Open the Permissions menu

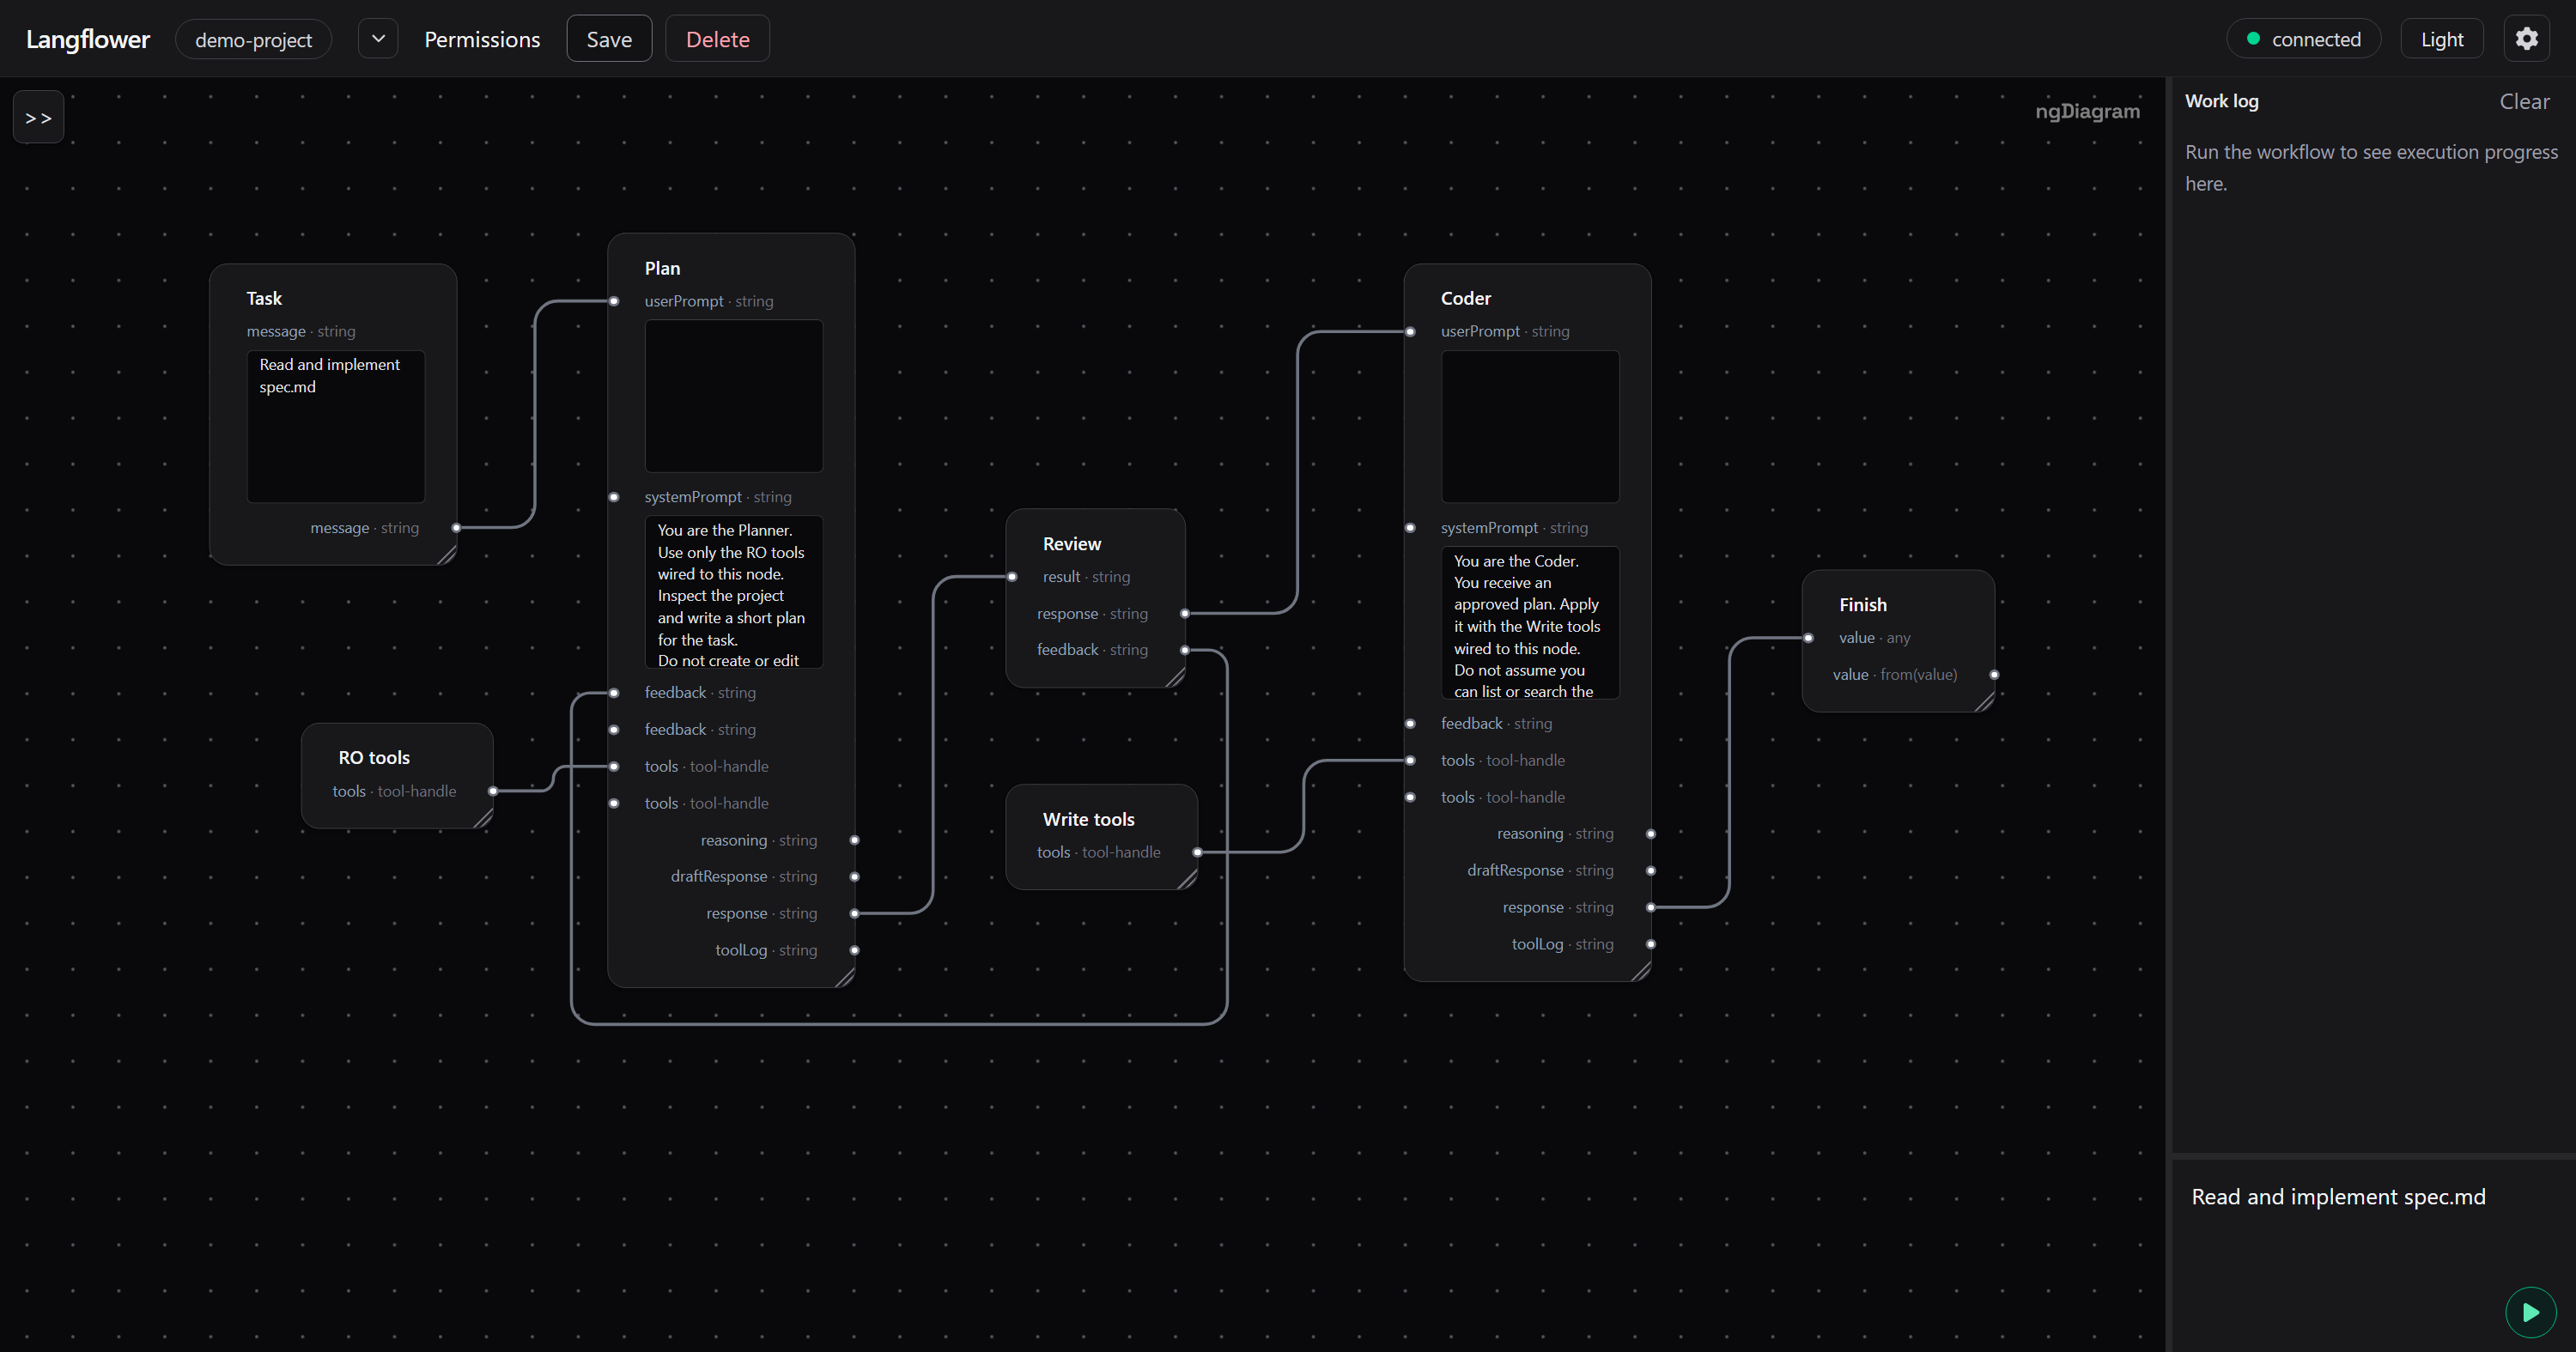(482, 39)
